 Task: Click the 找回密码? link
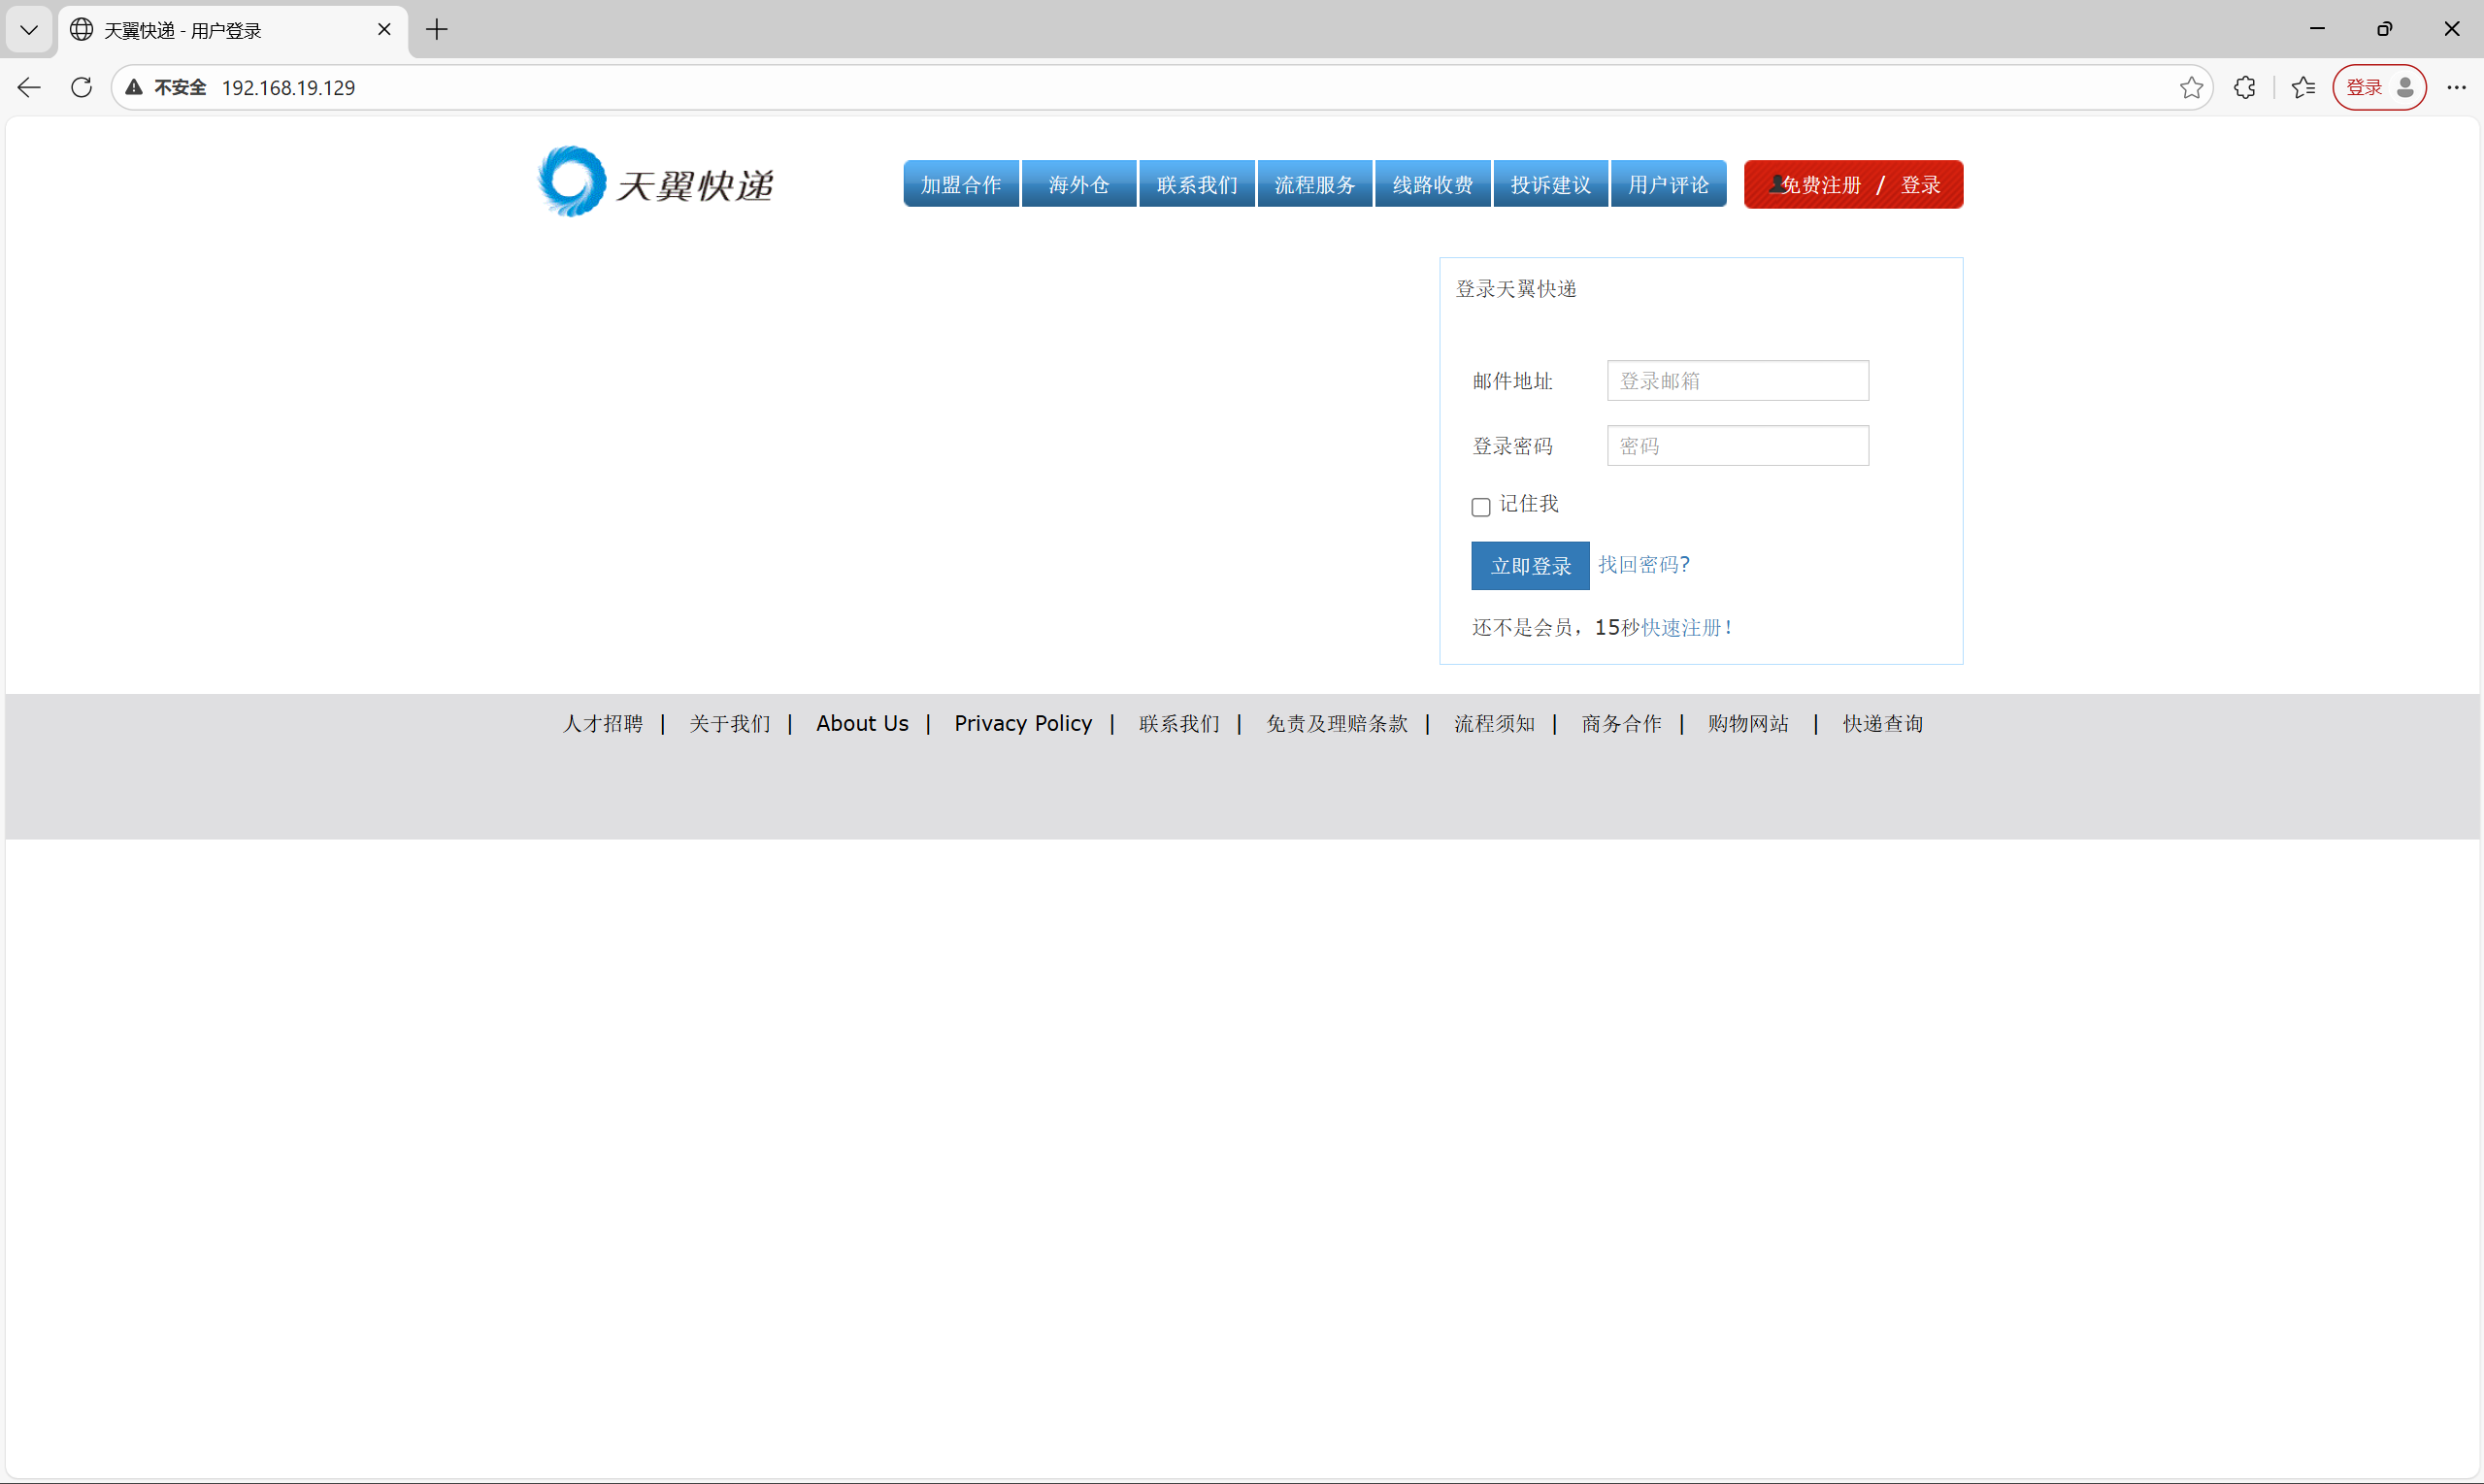(1643, 565)
